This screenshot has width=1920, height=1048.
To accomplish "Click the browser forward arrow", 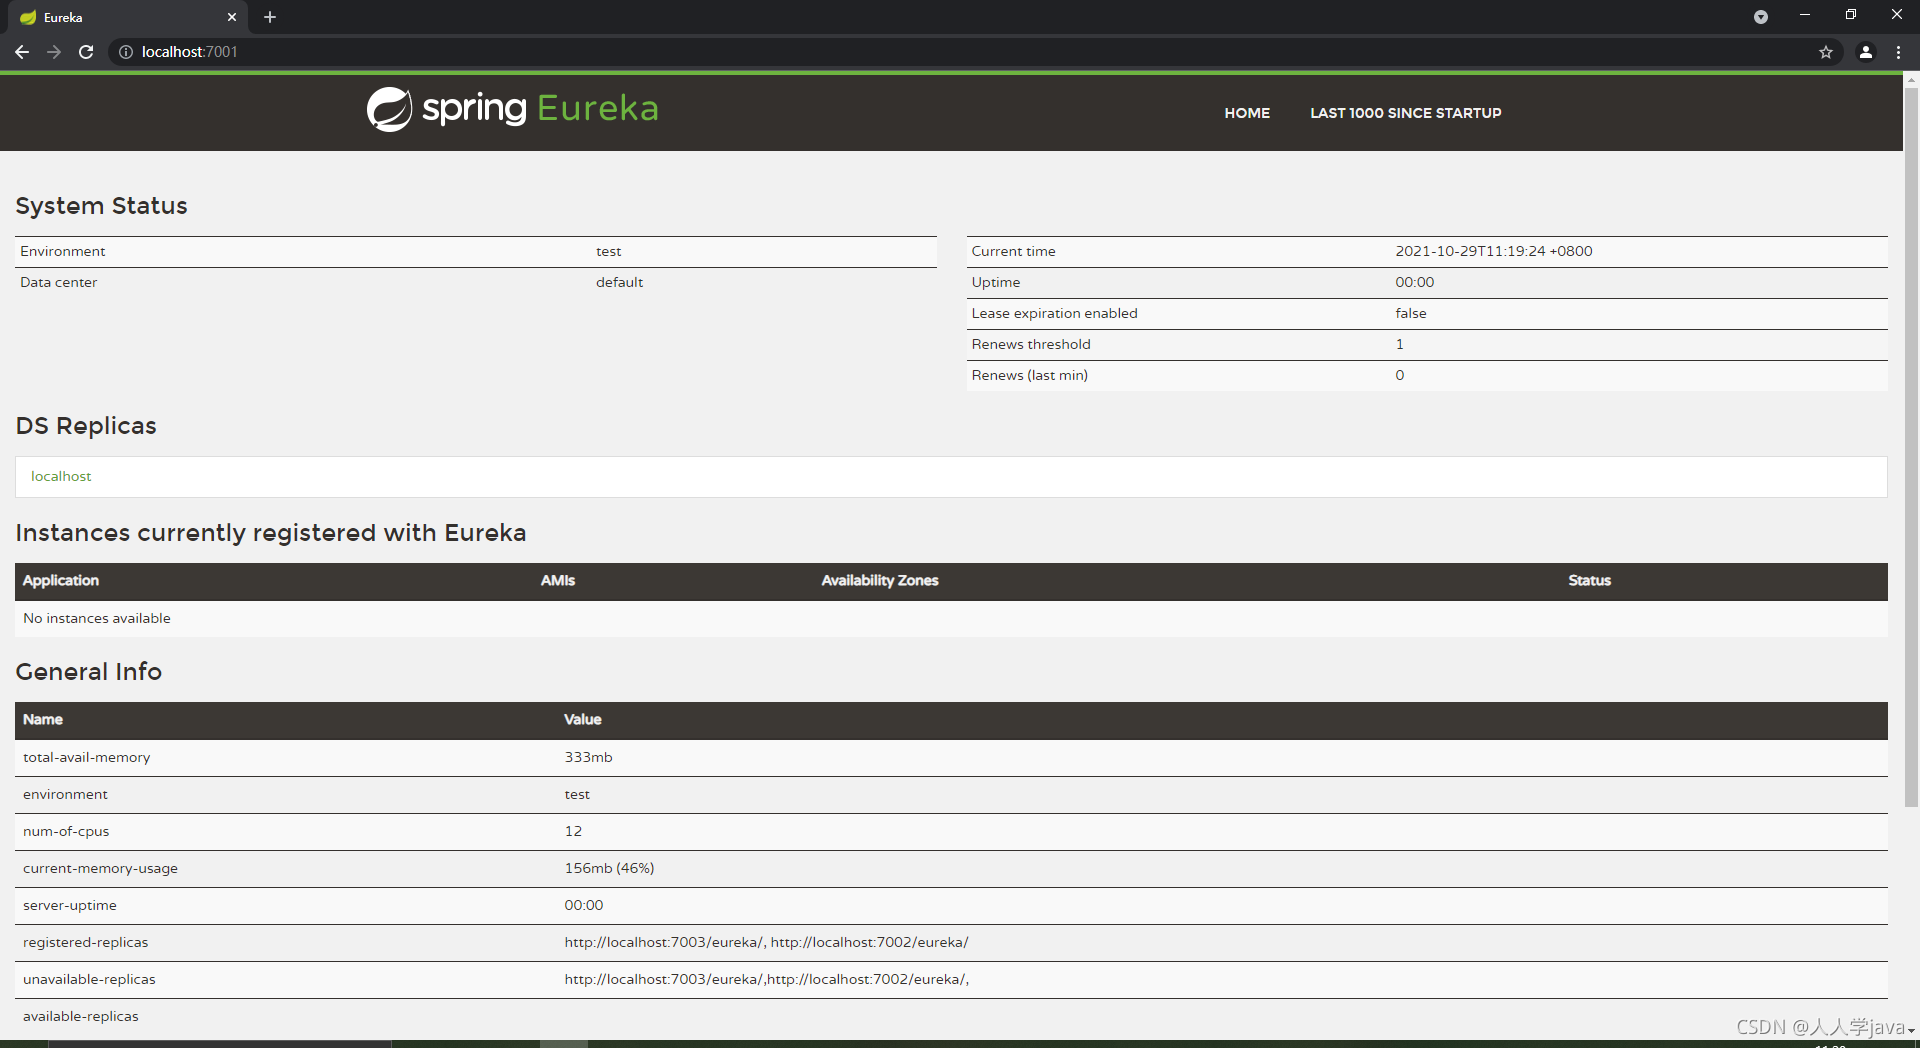I will [x=54, y=52].
